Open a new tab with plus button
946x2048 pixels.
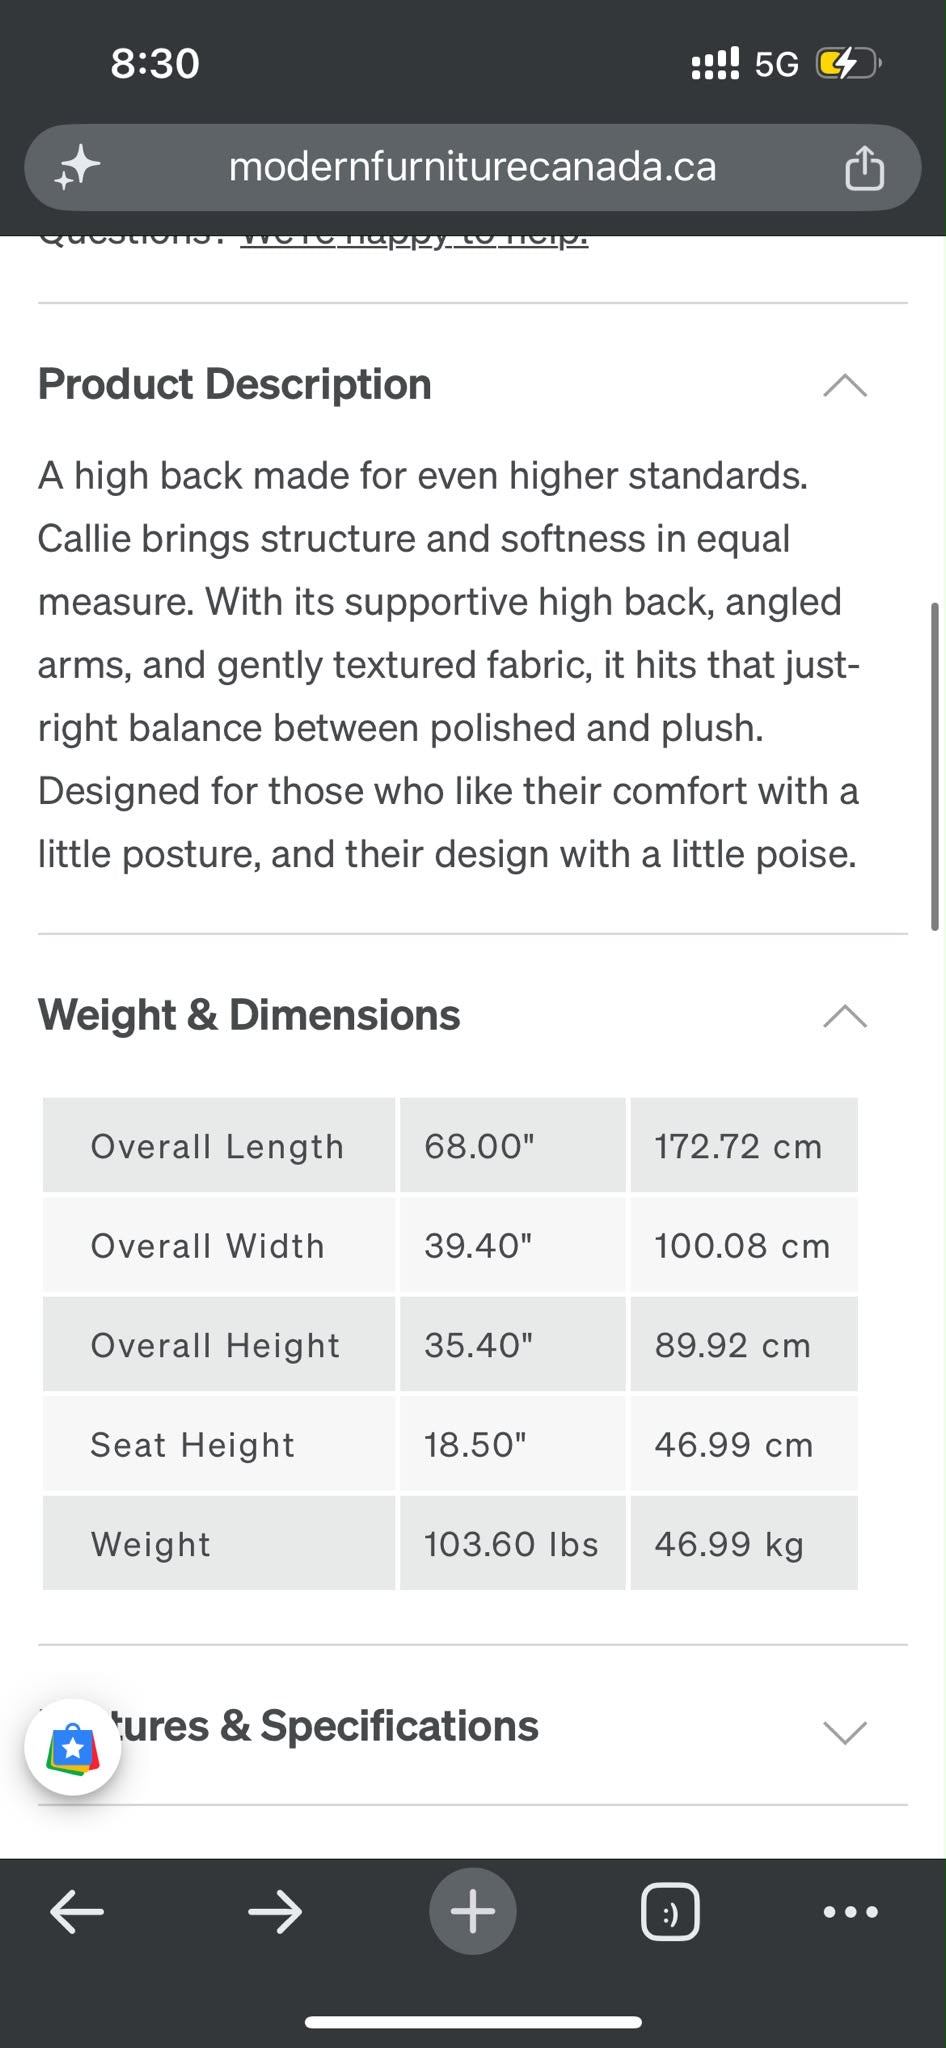click(473, 1911)
